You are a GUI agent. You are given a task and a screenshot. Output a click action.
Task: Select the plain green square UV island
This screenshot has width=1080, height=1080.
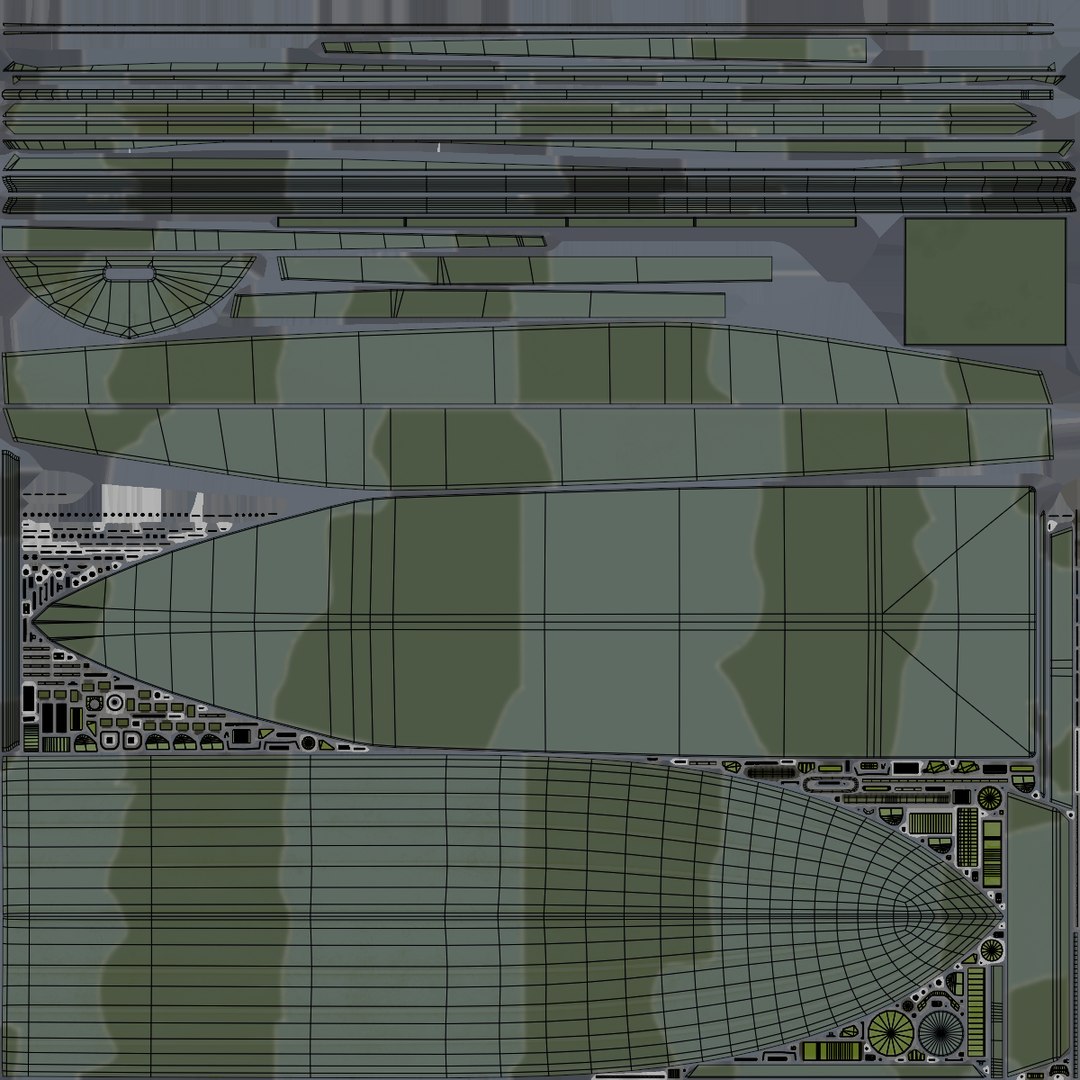click(985, 281)
